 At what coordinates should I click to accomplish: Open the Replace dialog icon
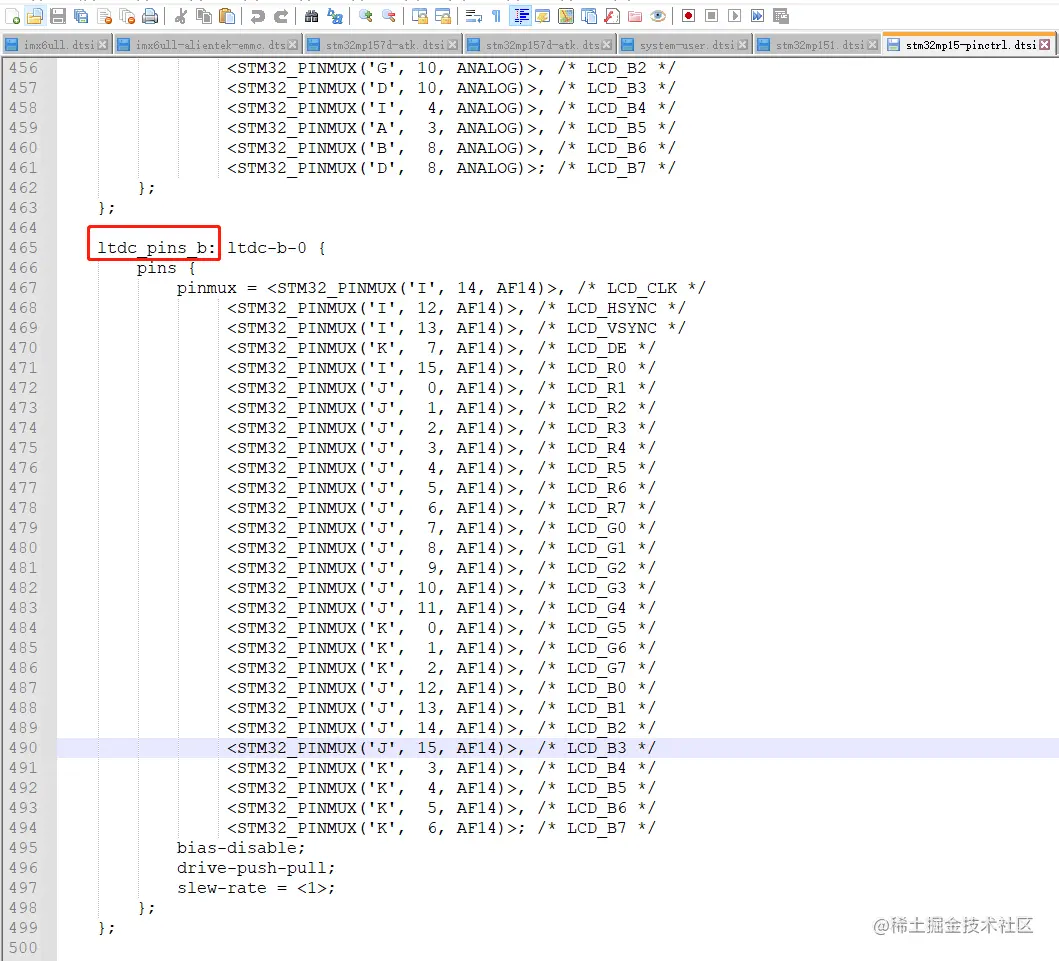(x=334, y=16)
